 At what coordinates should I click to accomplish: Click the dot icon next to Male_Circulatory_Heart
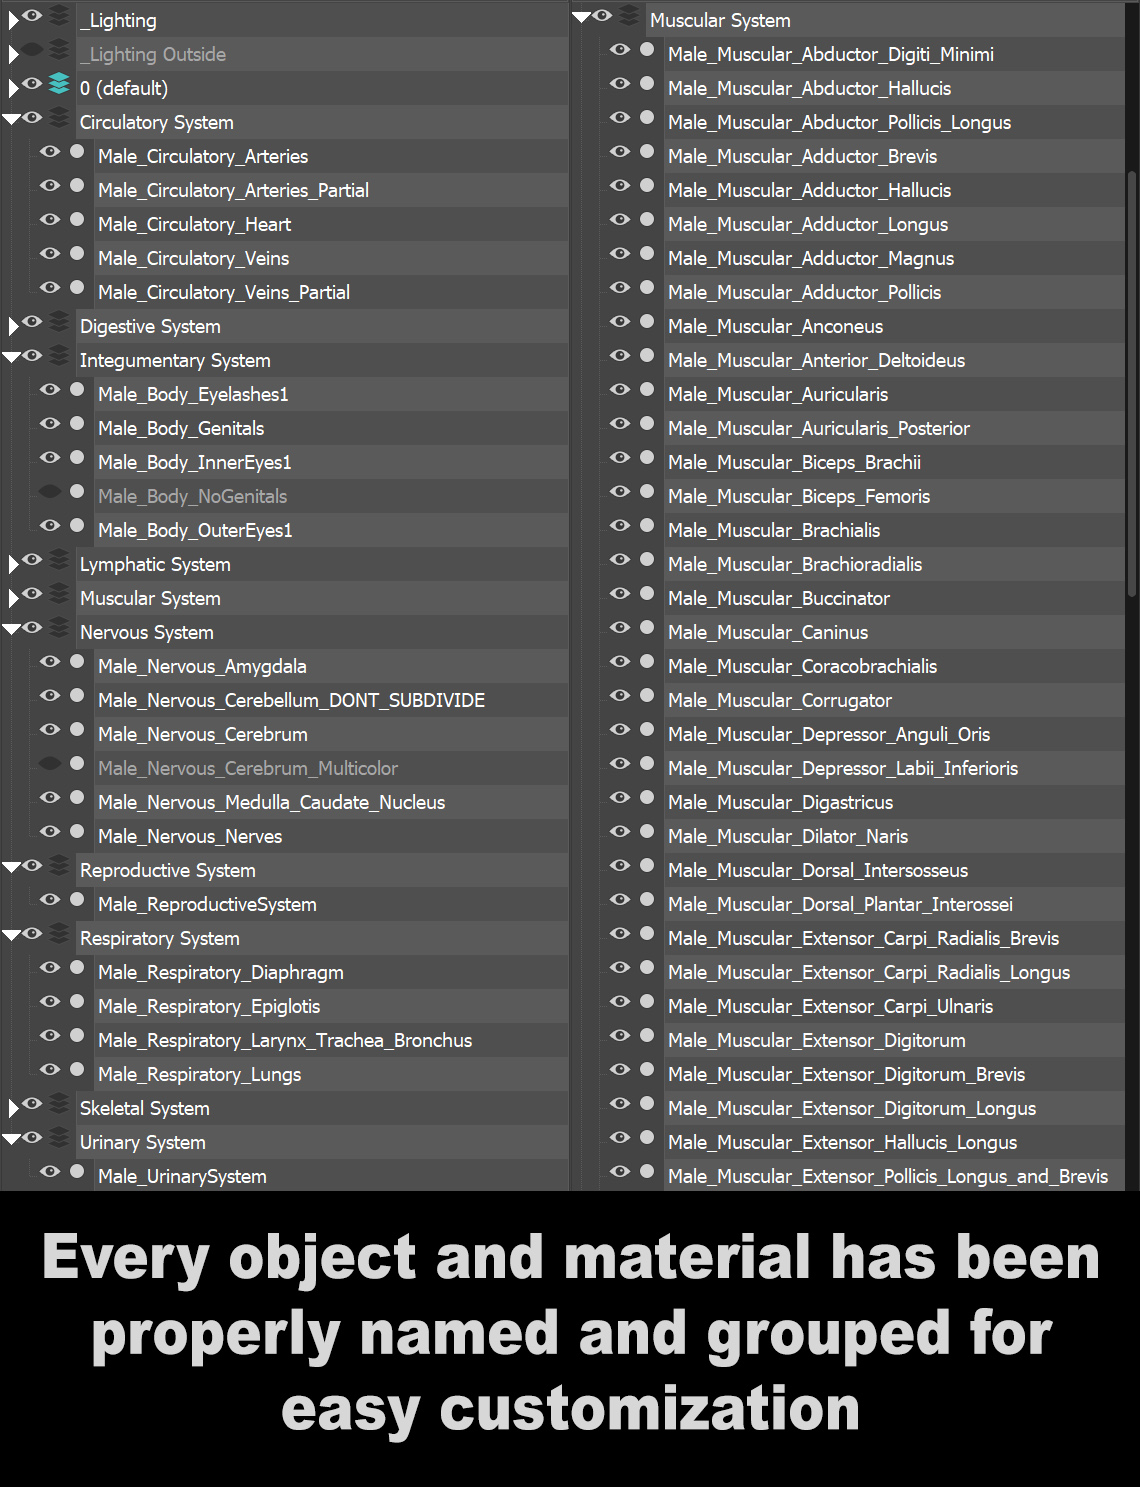[x=77, y=220]
